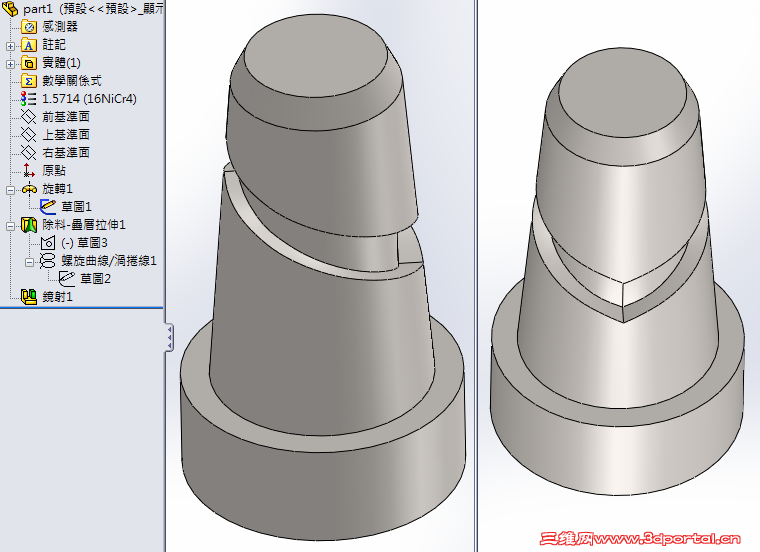Click the 註記 annotations folder icon
760x552 pixels.
29,45
